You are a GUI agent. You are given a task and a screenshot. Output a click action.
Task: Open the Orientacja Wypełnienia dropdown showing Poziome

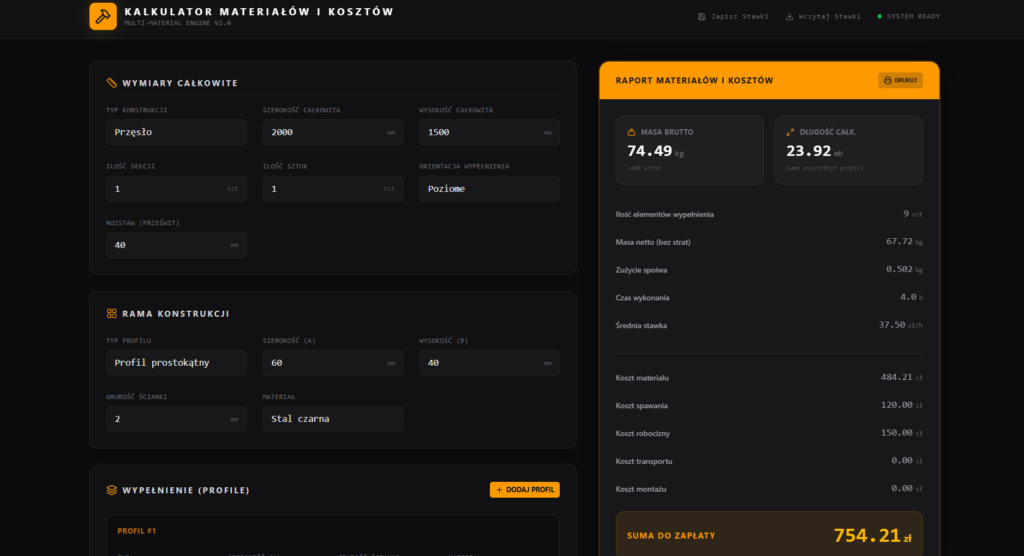pos(489,189)
